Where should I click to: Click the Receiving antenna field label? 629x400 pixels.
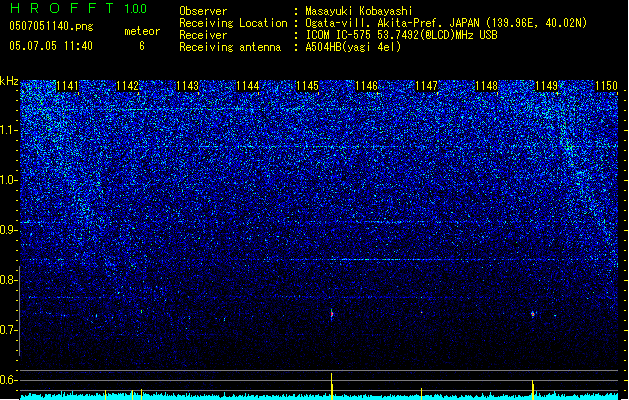230,47
